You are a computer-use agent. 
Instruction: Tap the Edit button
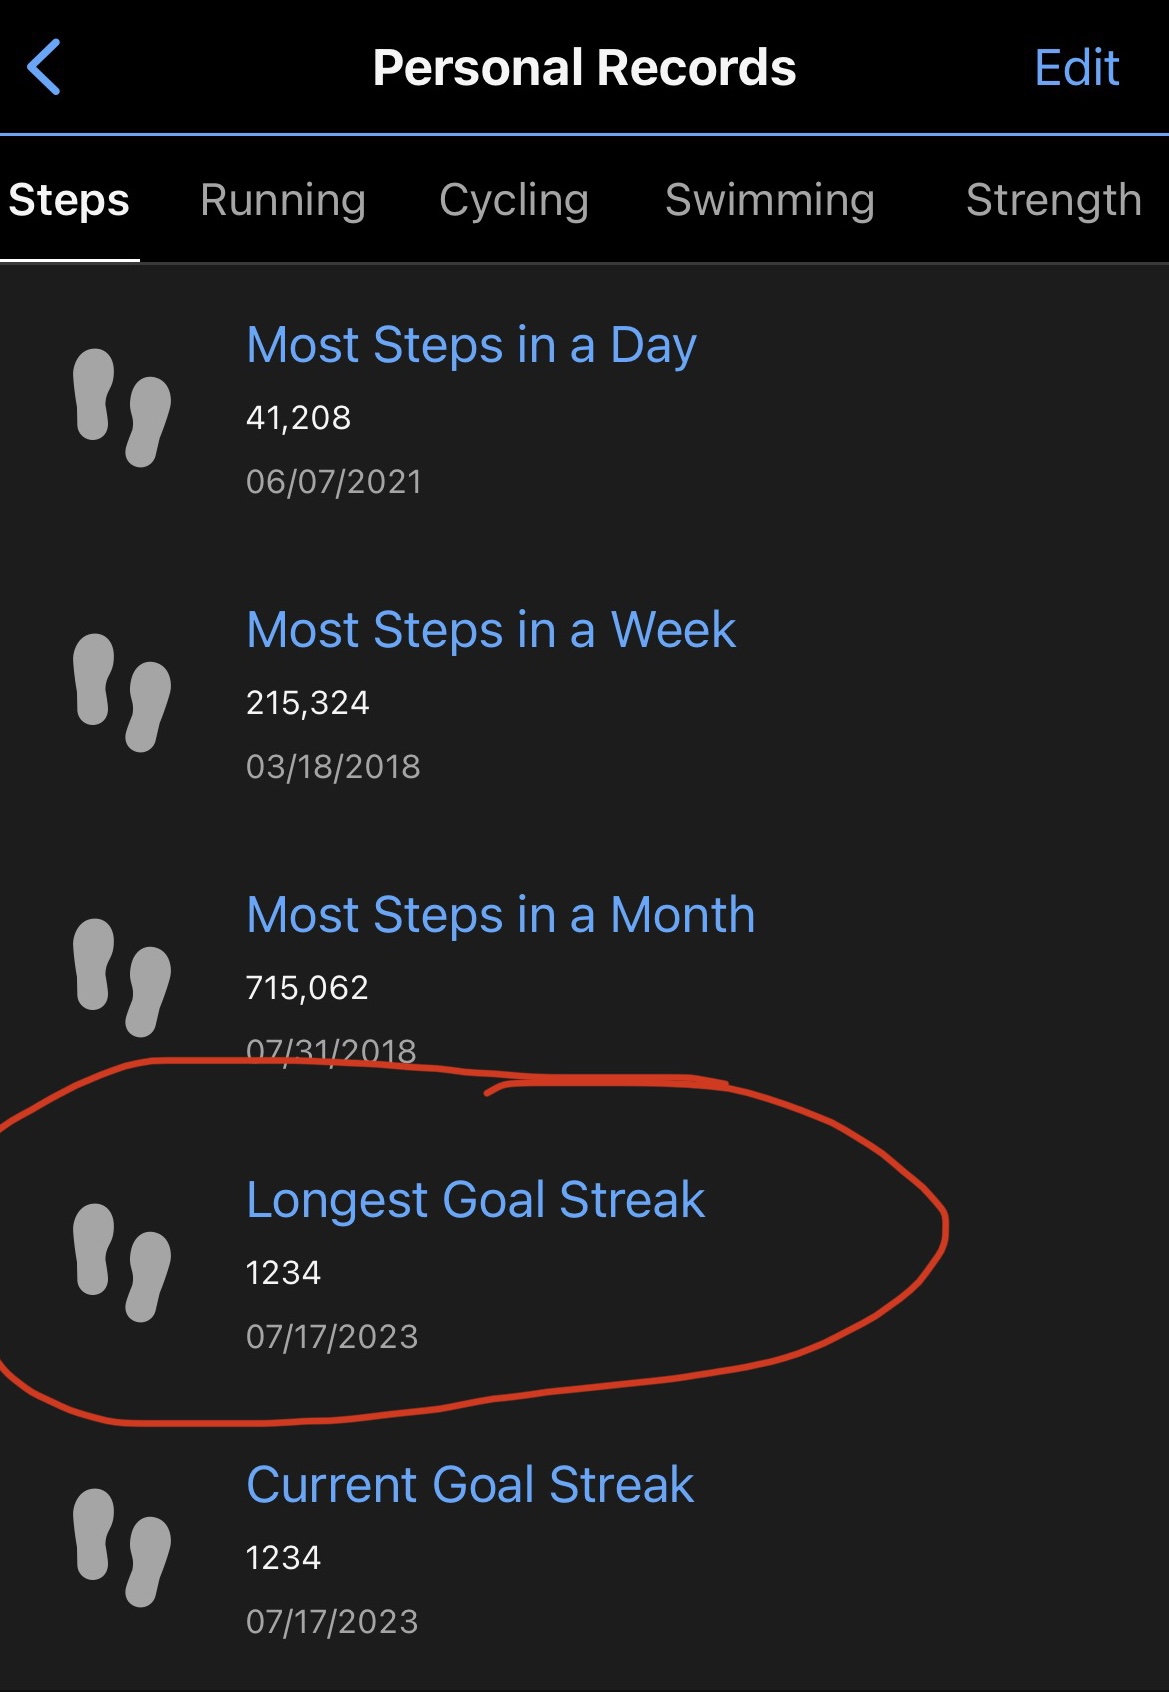tap(1076, 68)
